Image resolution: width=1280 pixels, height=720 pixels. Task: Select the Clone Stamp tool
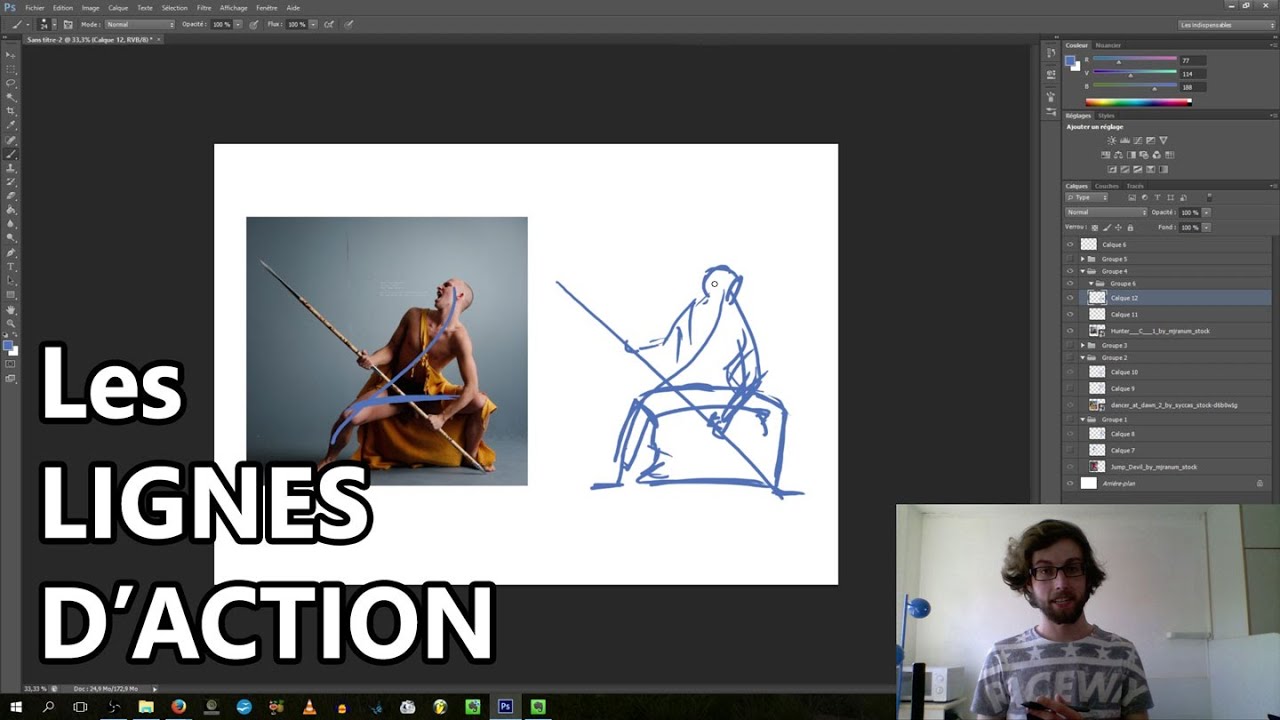click(11, 168)
